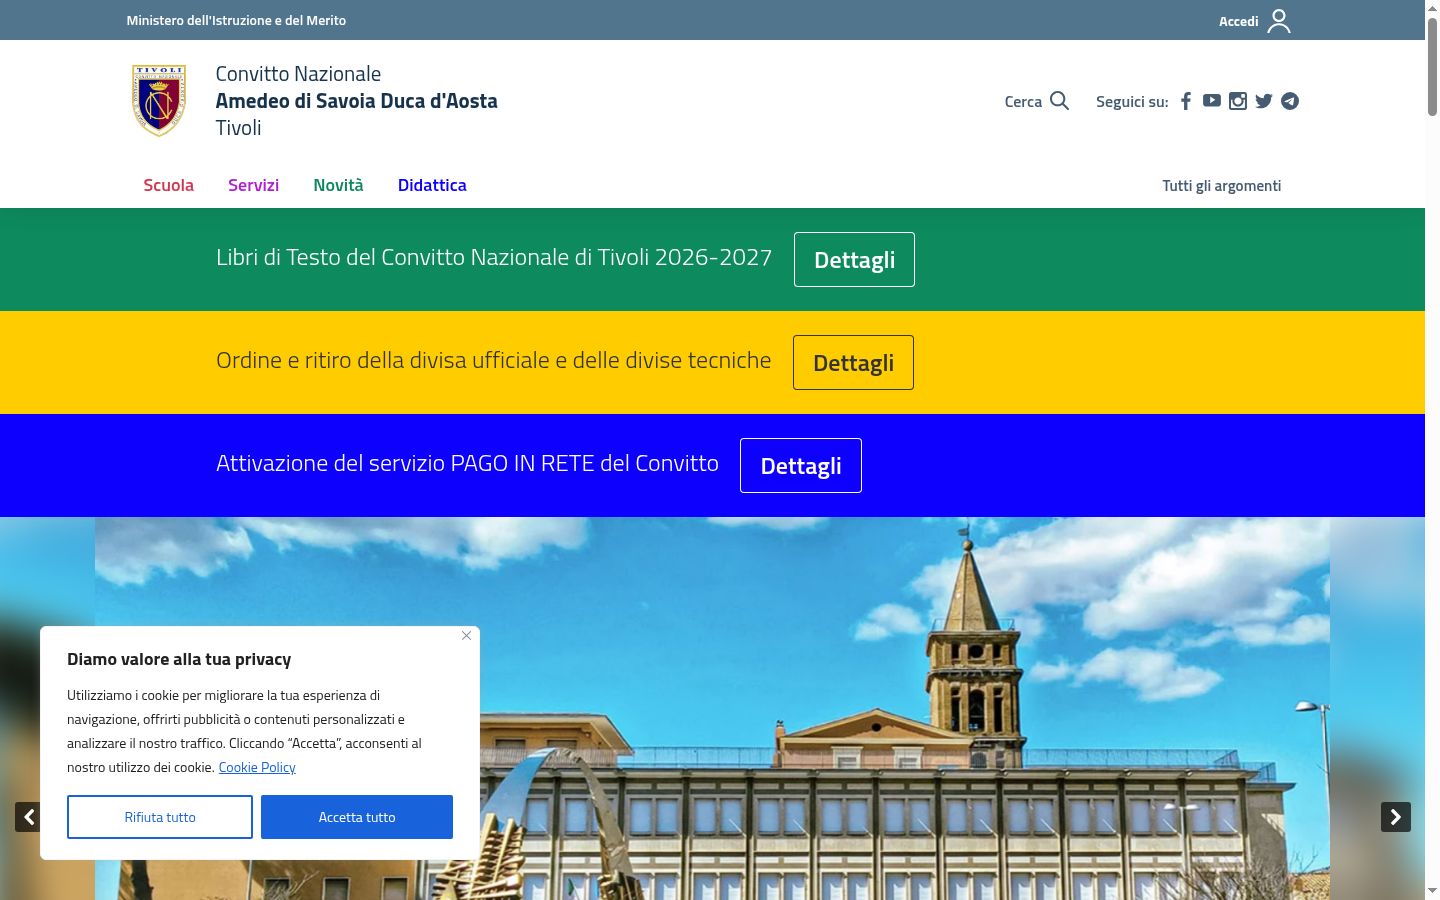The height and width of the screenshot is (900, 1440).
Task: Close the privacy cookie popup
Action: click(x=467, y=636)
